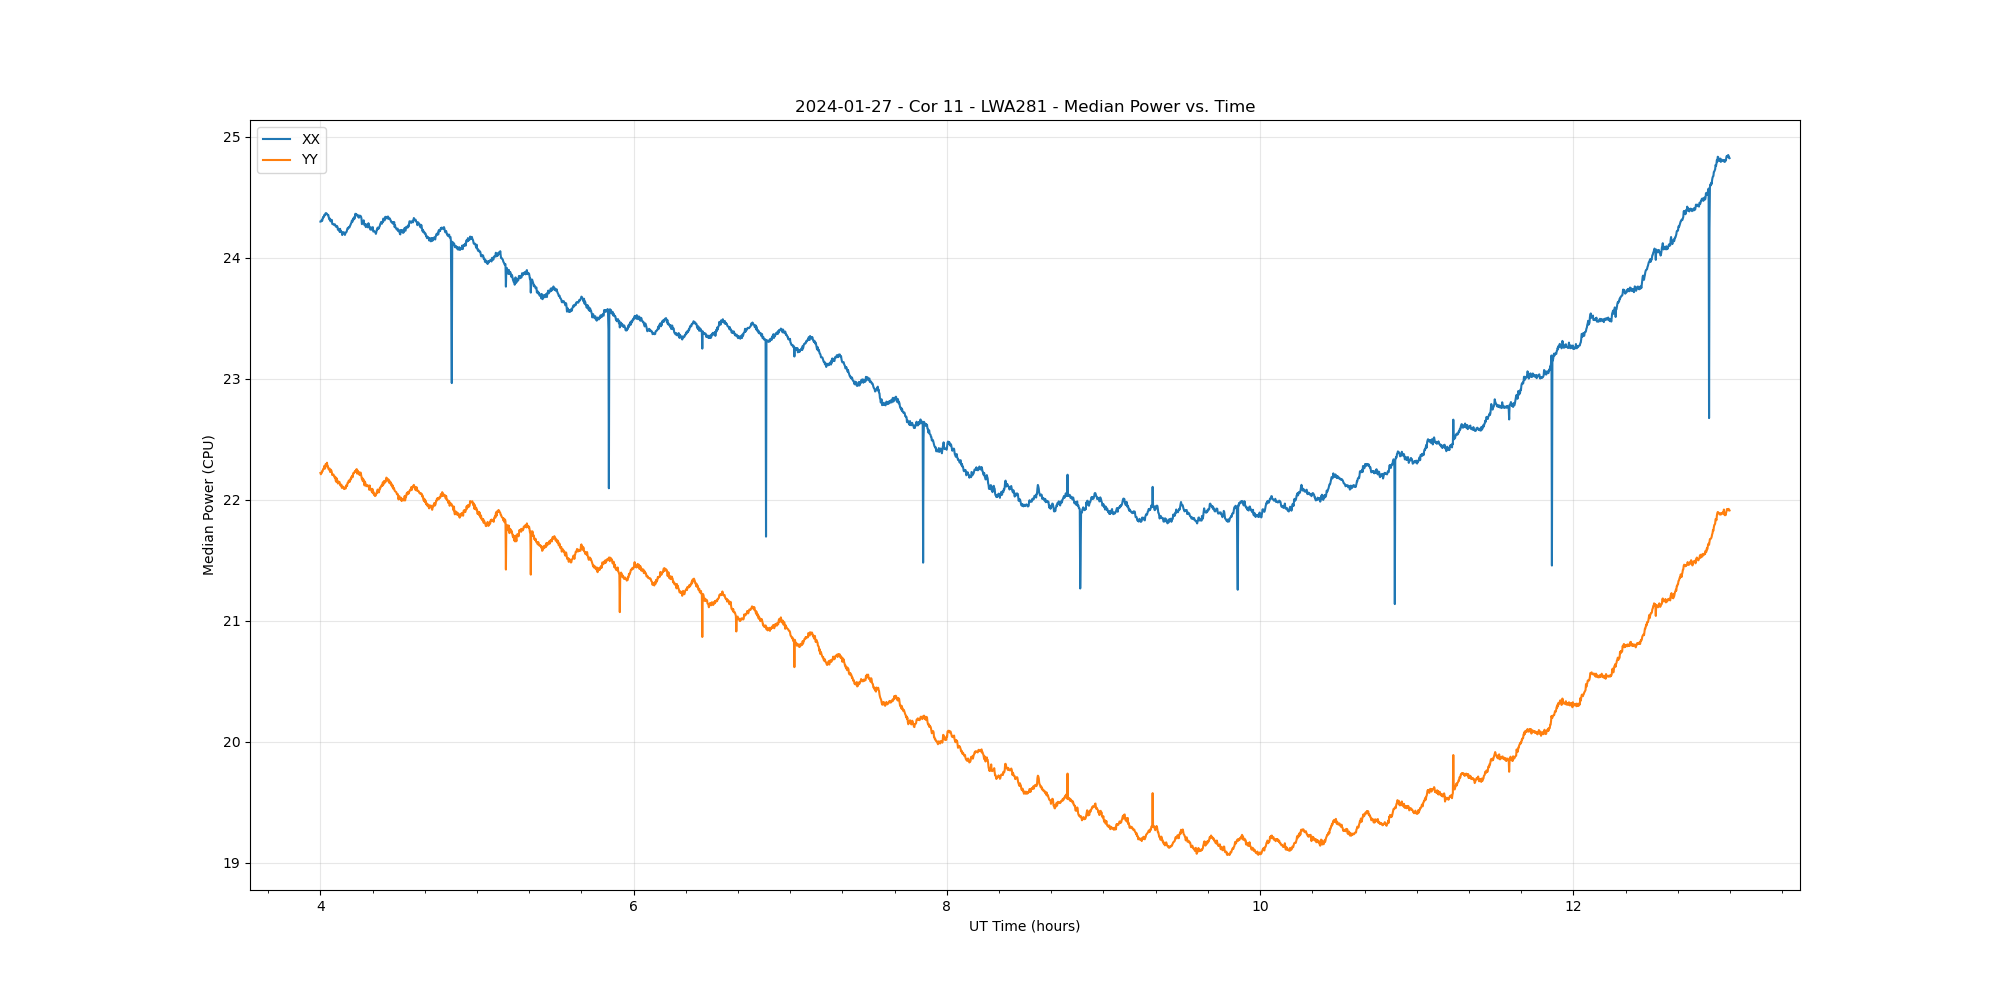Image resolution: width=2000 pixels, height=1000 pixels.
Task: Click x-axis tick label 8
Action: (x=946, y=907)
